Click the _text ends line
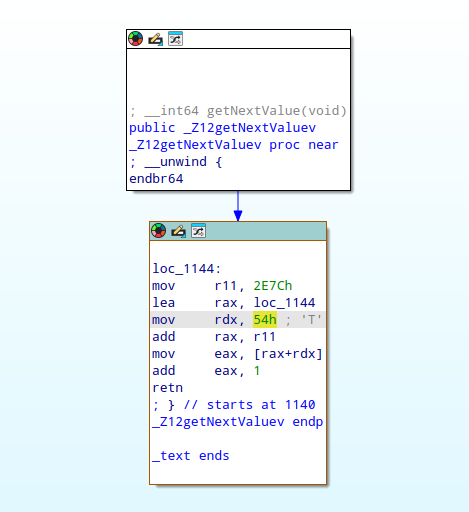 pyautogui.click(x=191, y=456)
